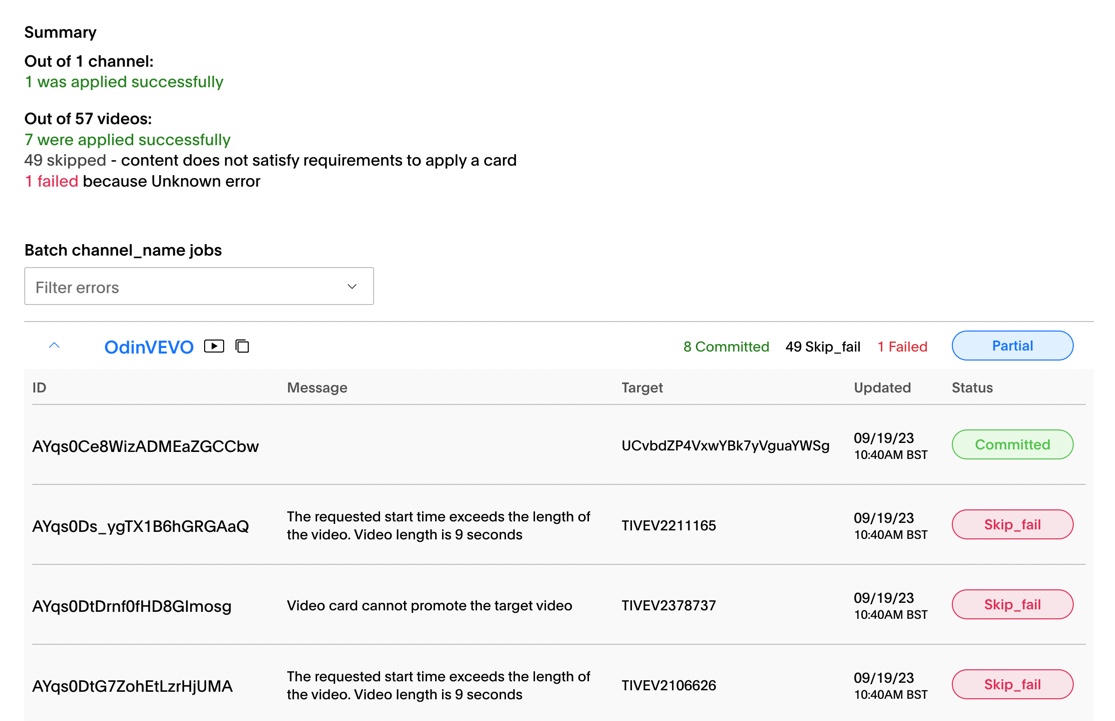Click Skip_fail badge for target TIVEV2378737

click(1013, 604)
